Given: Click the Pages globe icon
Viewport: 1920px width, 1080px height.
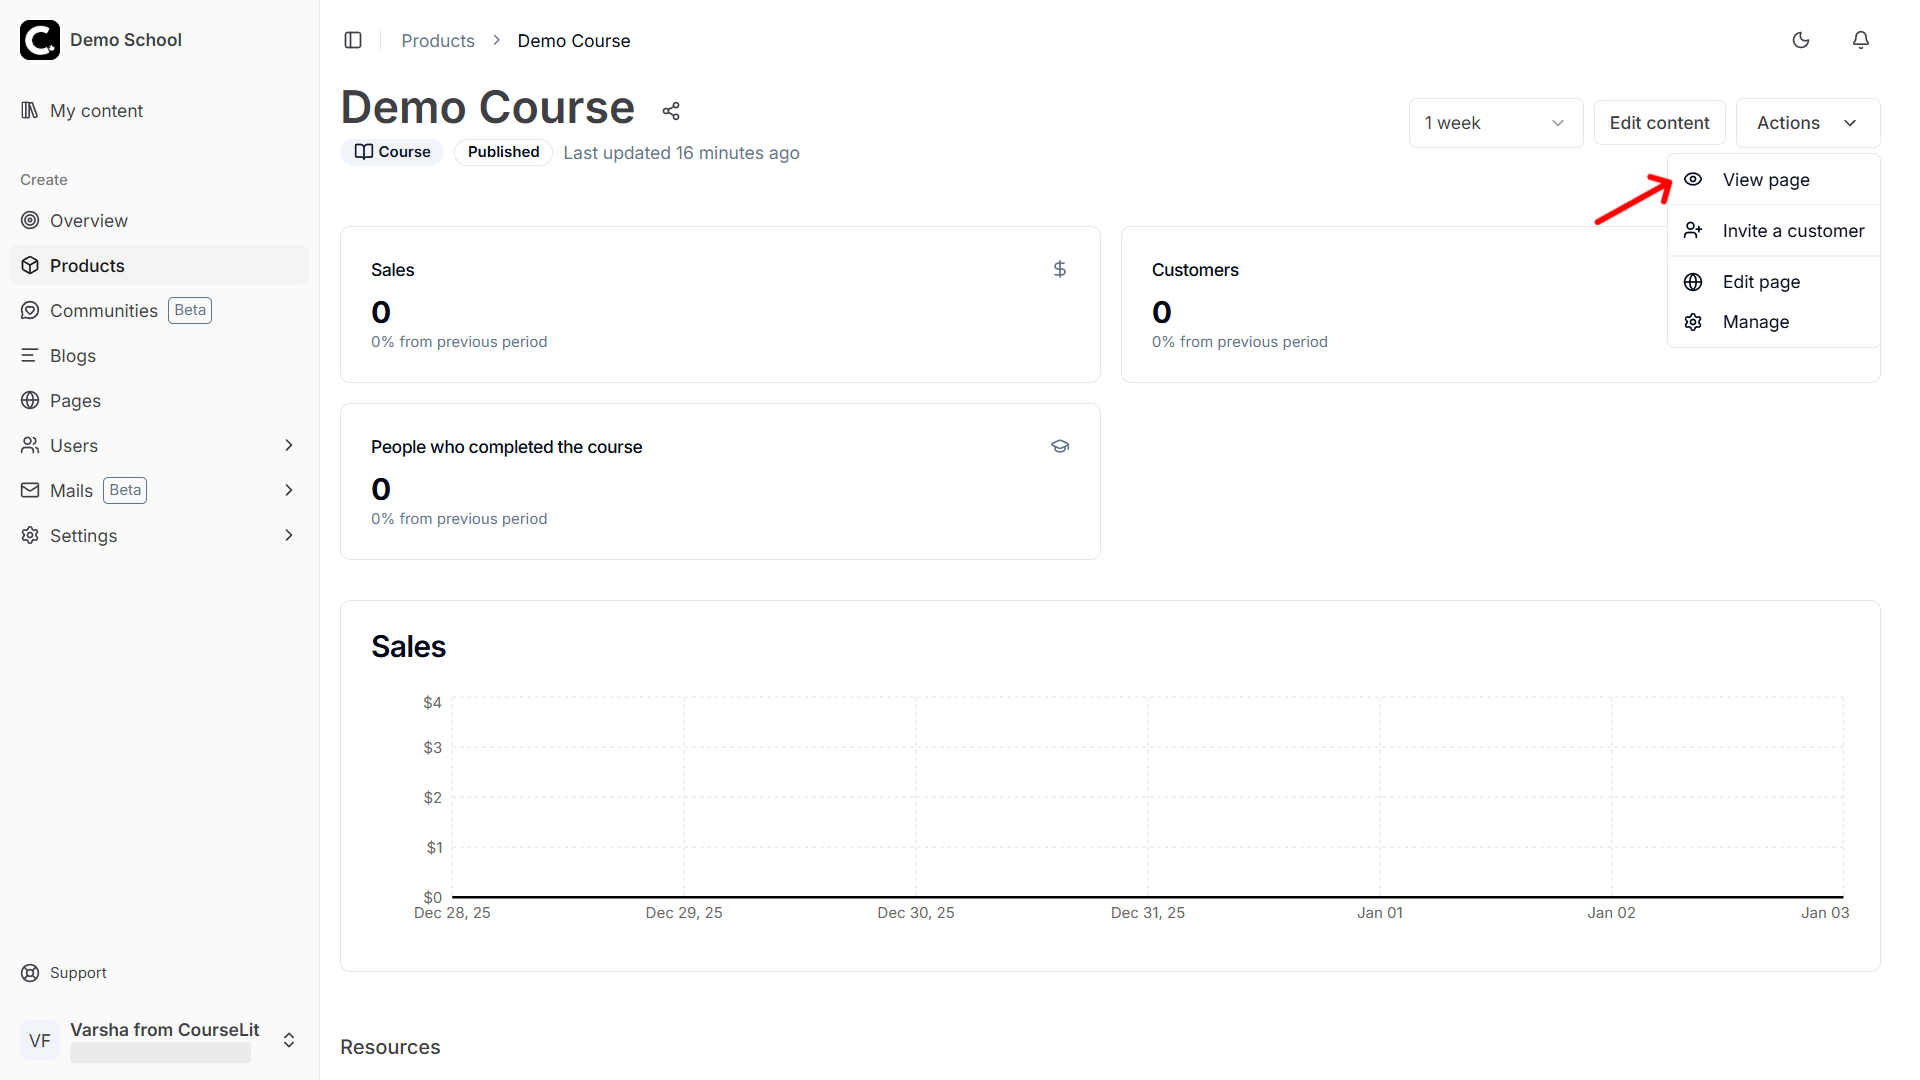Looking at the screenshot, I should coord(30,400).
